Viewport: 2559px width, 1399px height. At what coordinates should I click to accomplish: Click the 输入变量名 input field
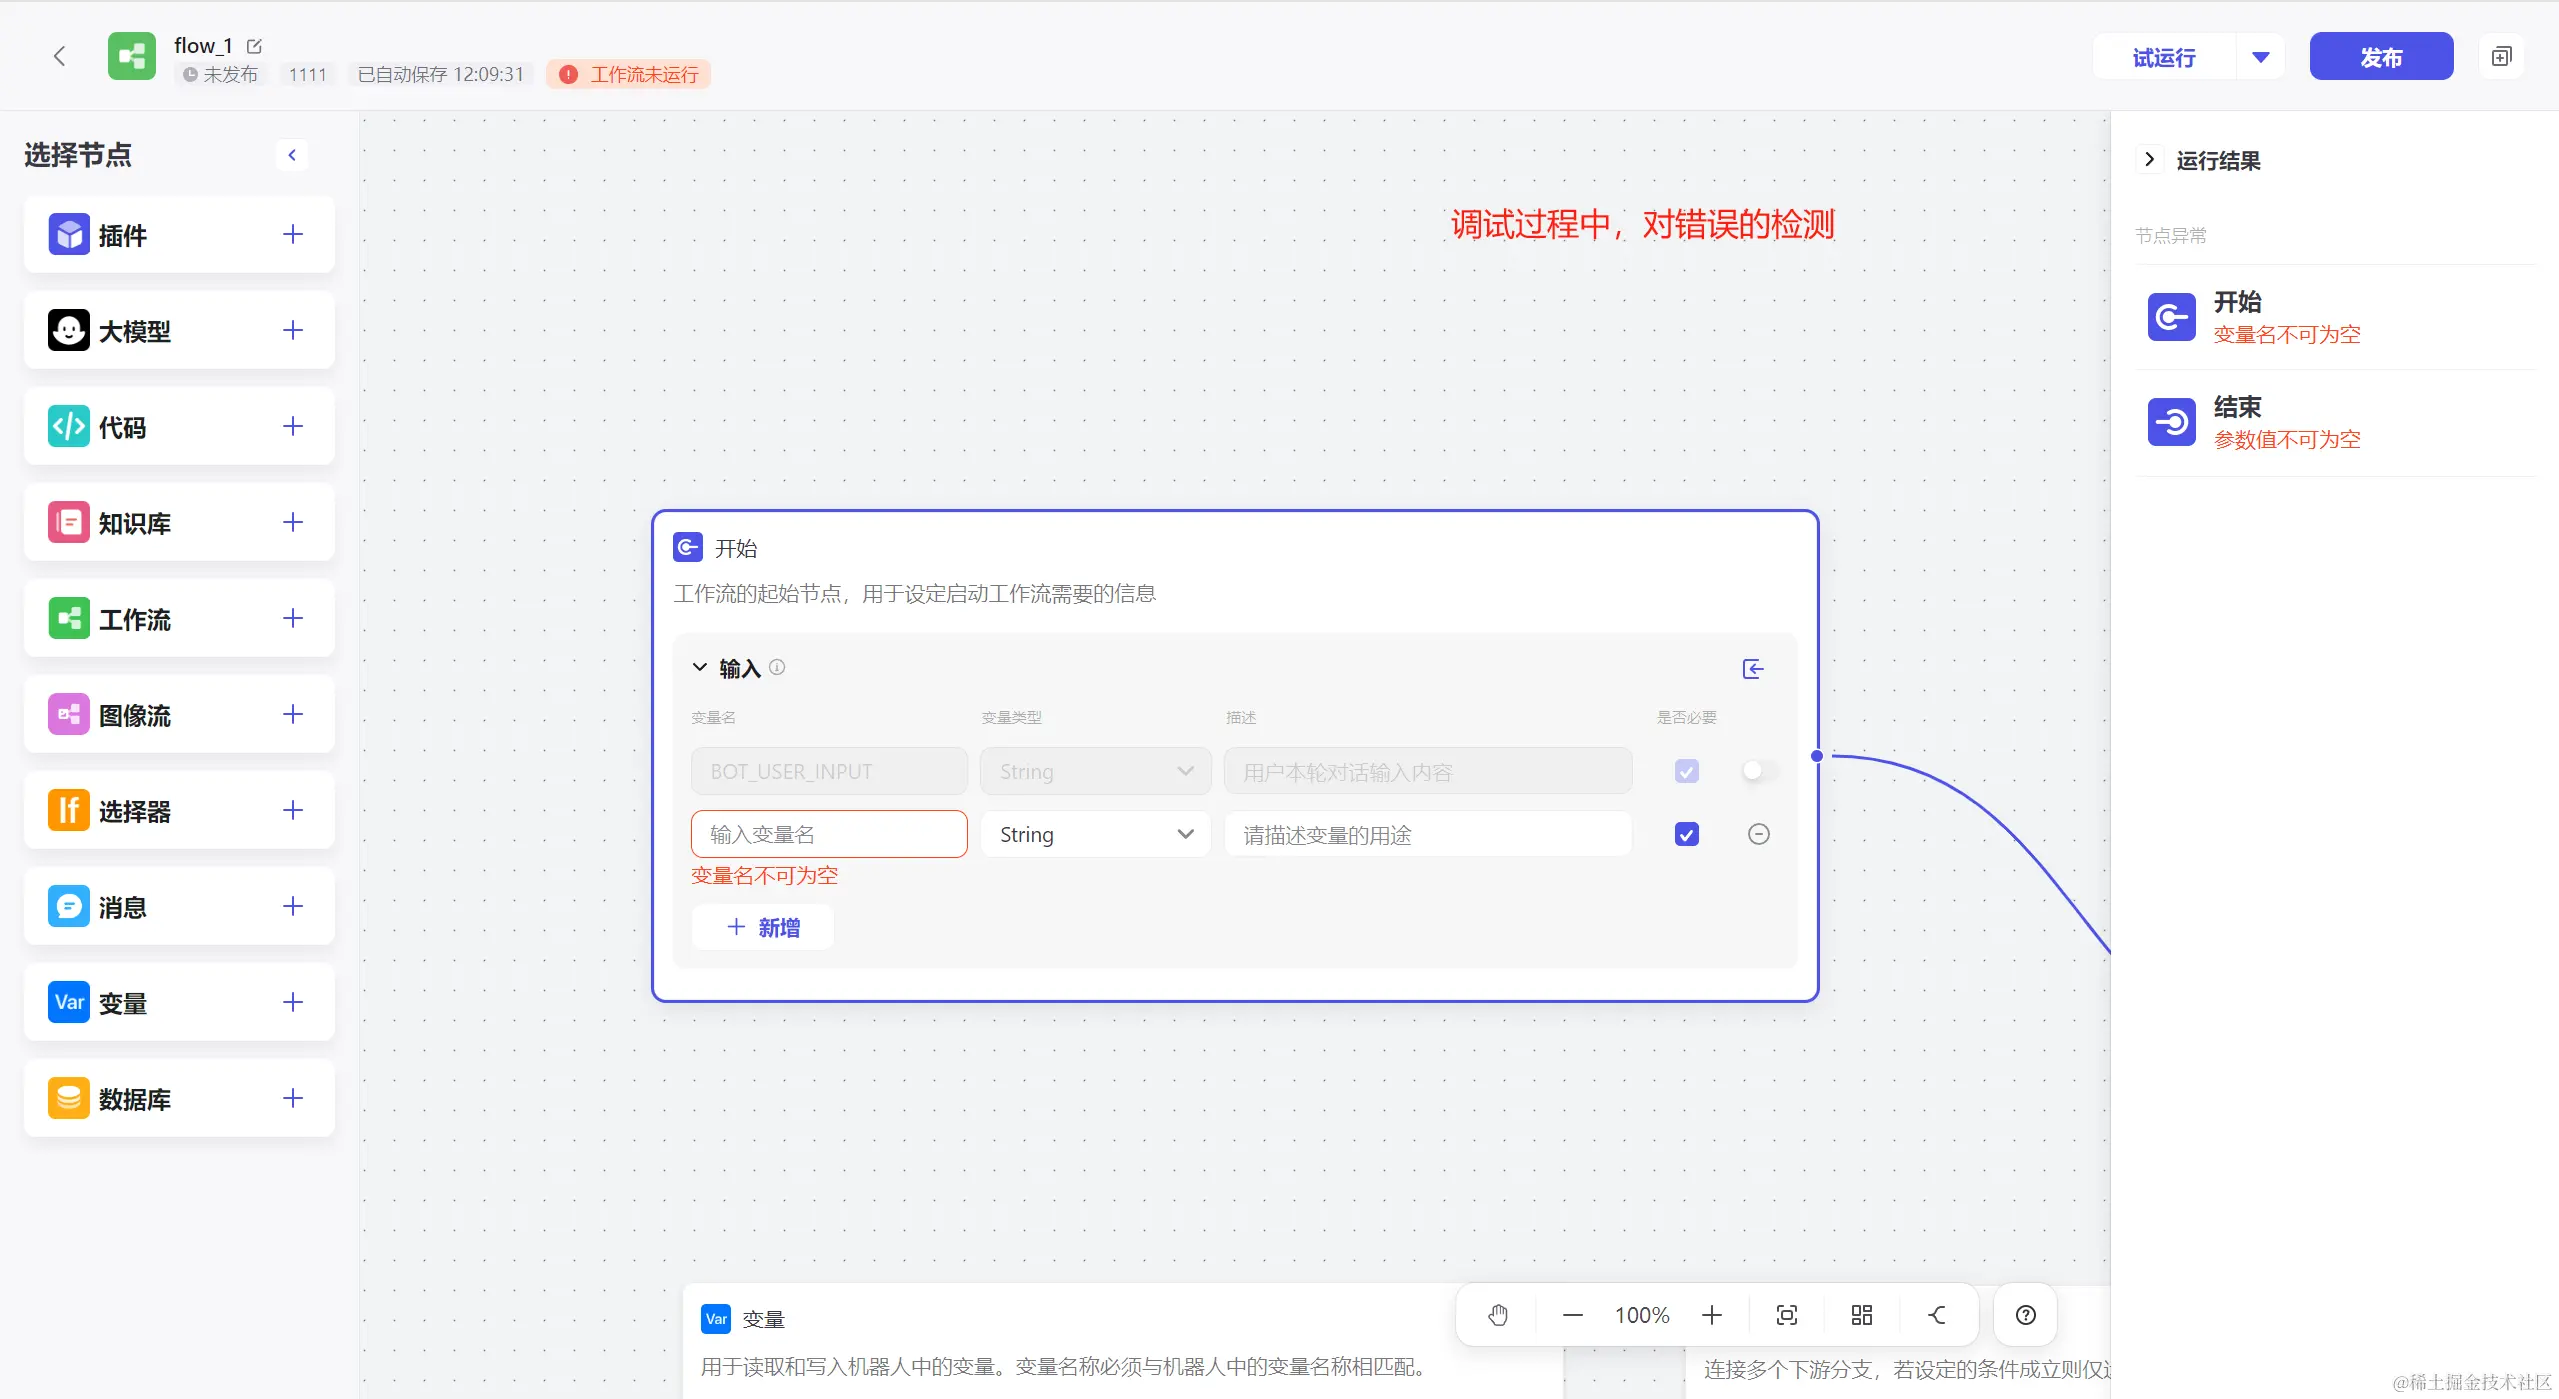(828, 834)
